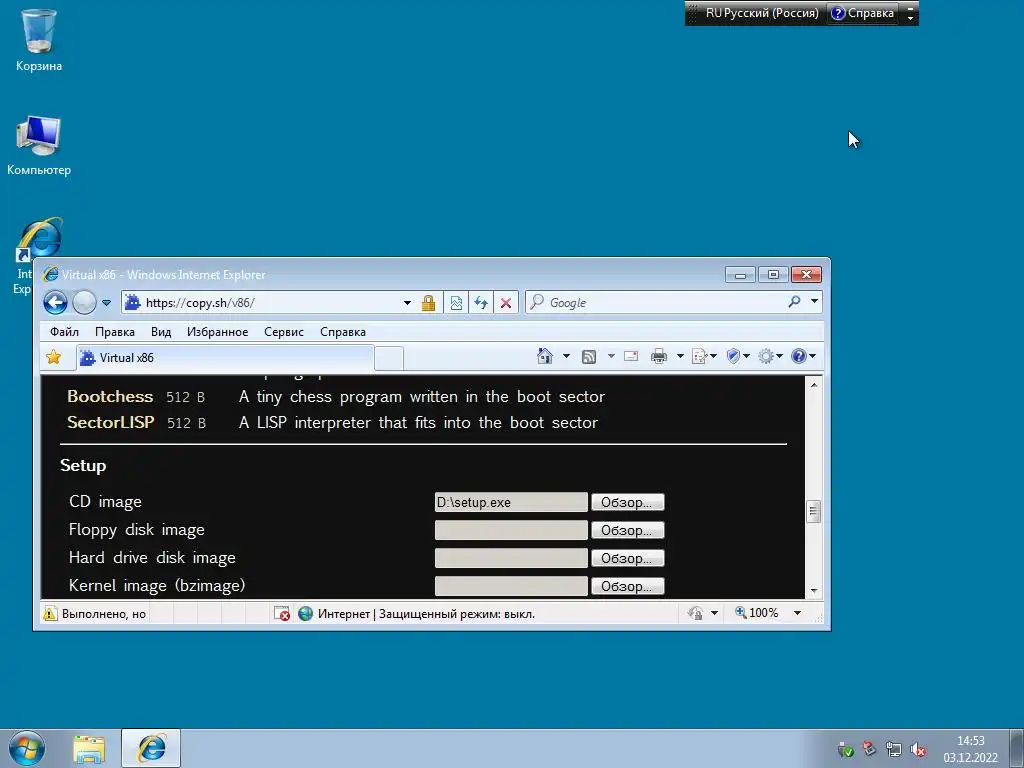Click the search magnifier button

[794, 302]
